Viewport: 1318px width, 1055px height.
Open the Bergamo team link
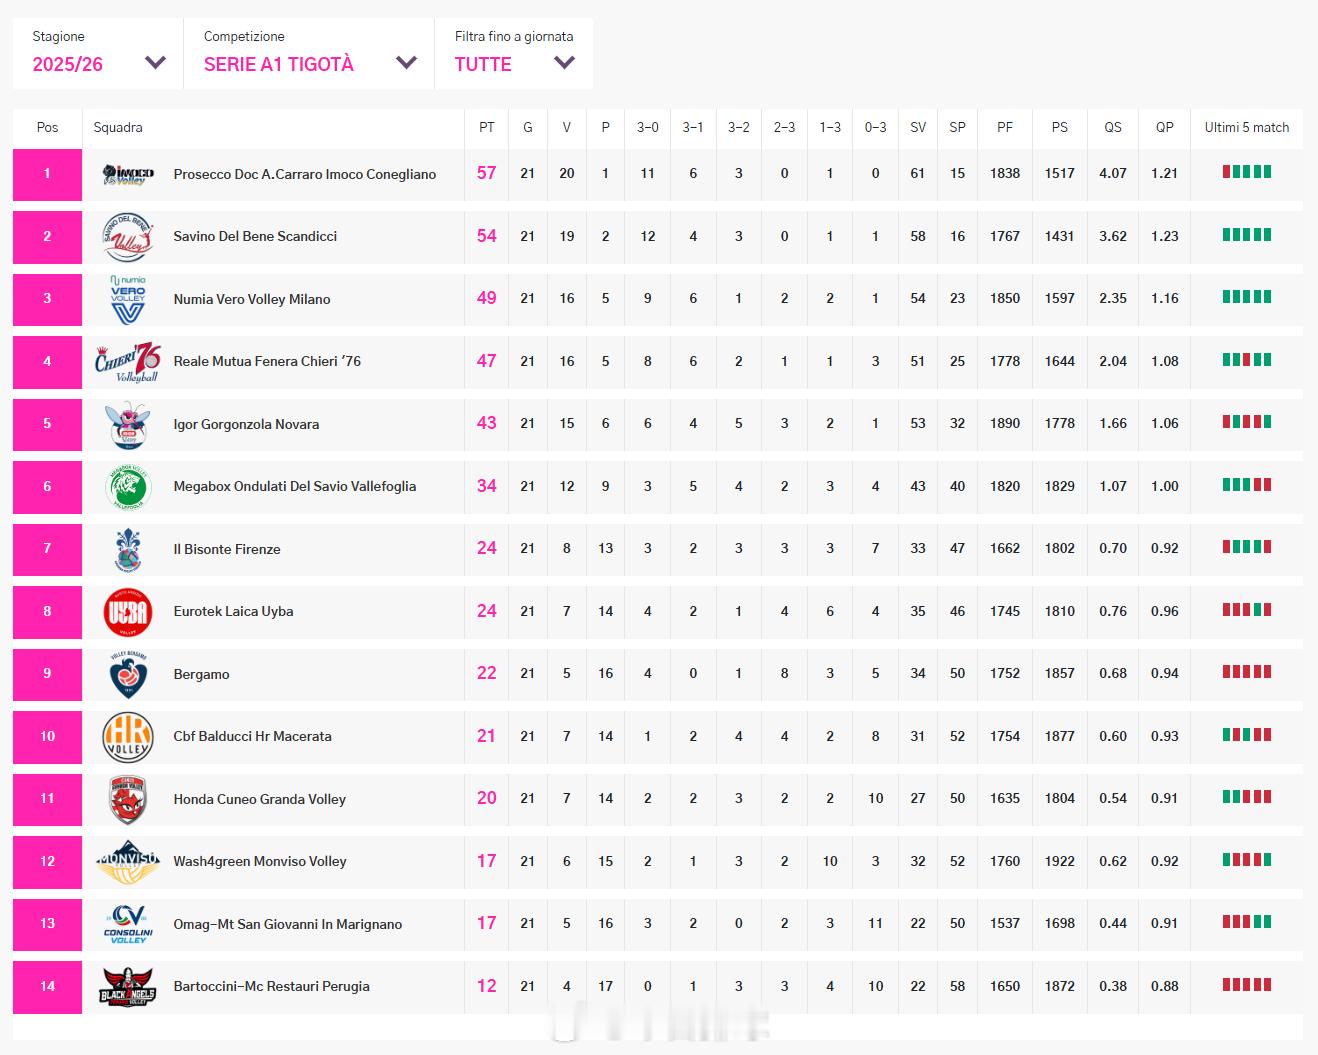pos(201,674)
